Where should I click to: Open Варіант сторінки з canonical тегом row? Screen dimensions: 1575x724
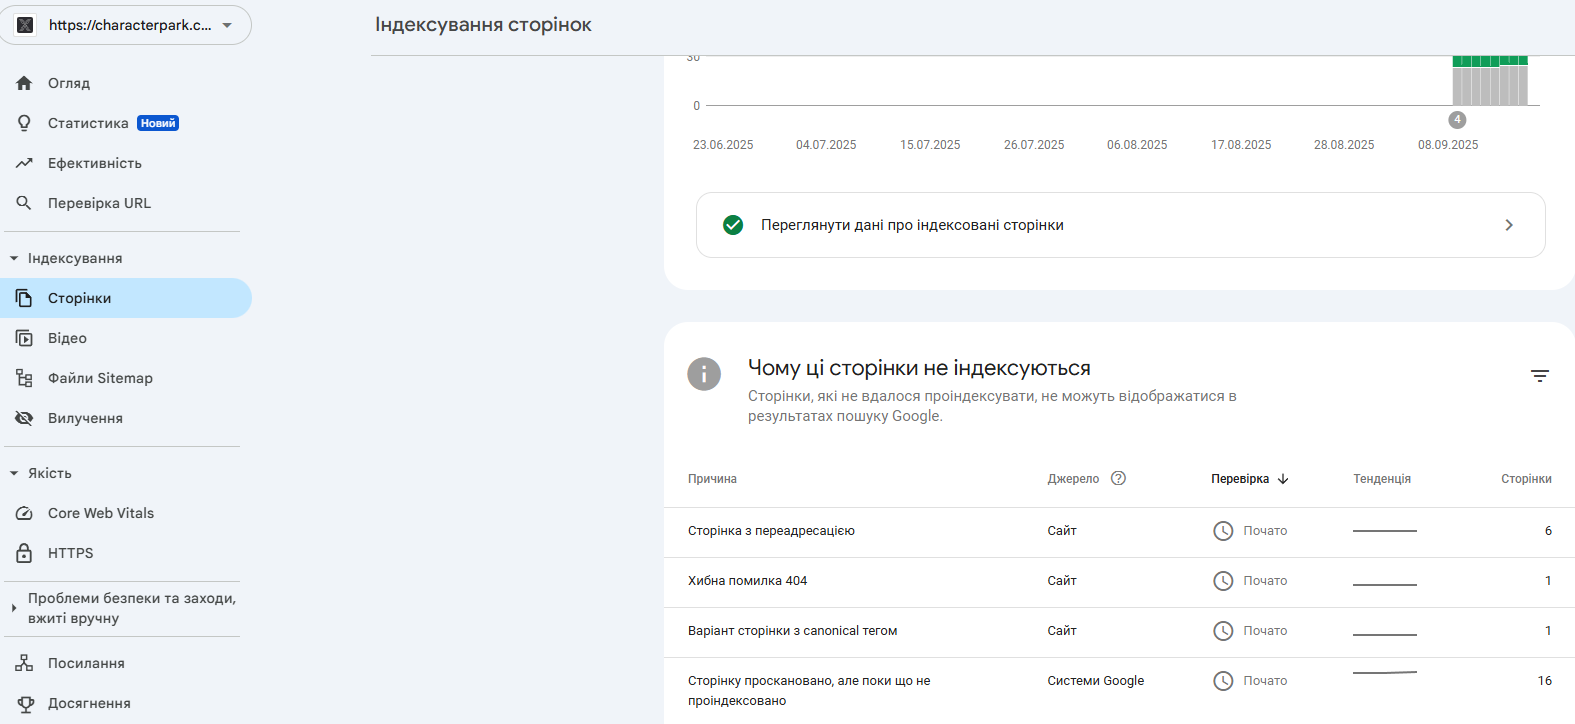point(1119,632)
